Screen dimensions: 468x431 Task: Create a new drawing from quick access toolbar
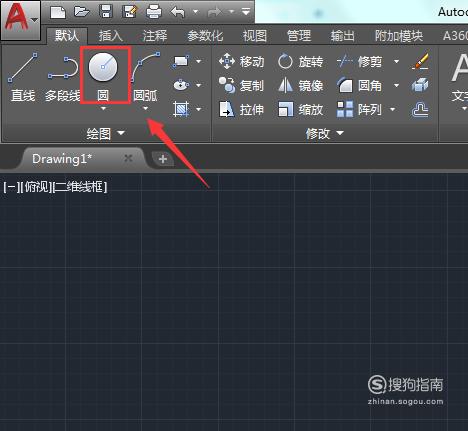point(58,12)
